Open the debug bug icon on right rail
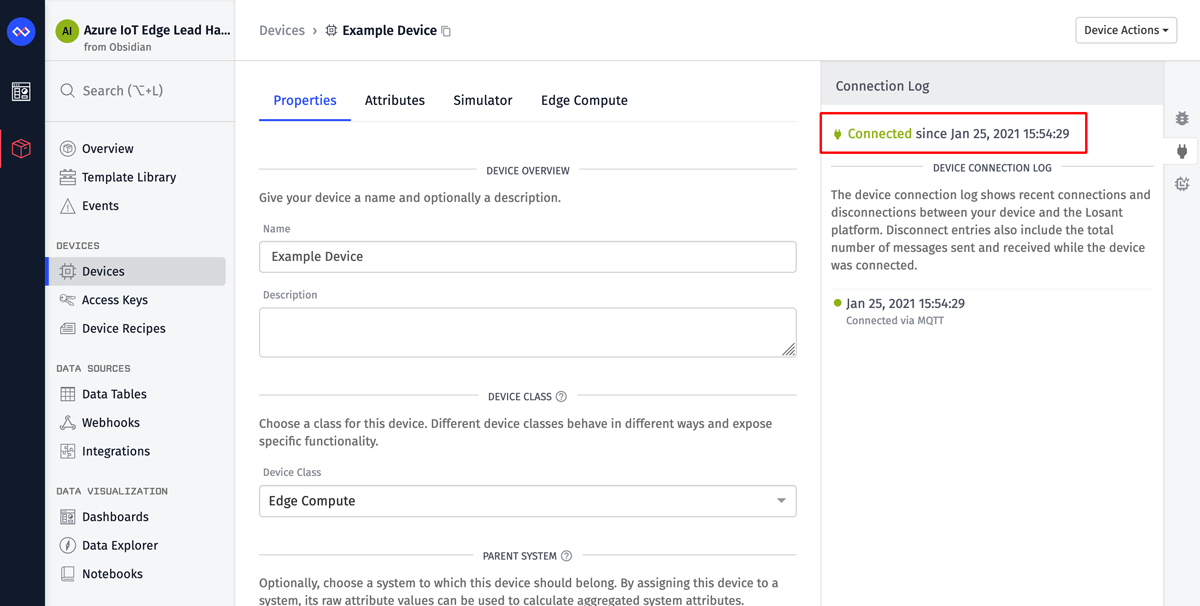 [x=1182, y=118]
